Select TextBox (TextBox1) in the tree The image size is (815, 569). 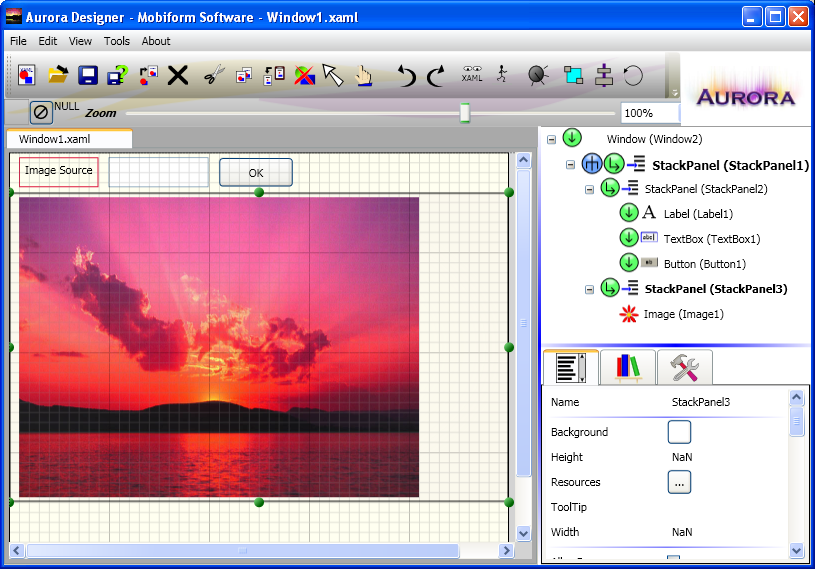(x=712, y=239)
